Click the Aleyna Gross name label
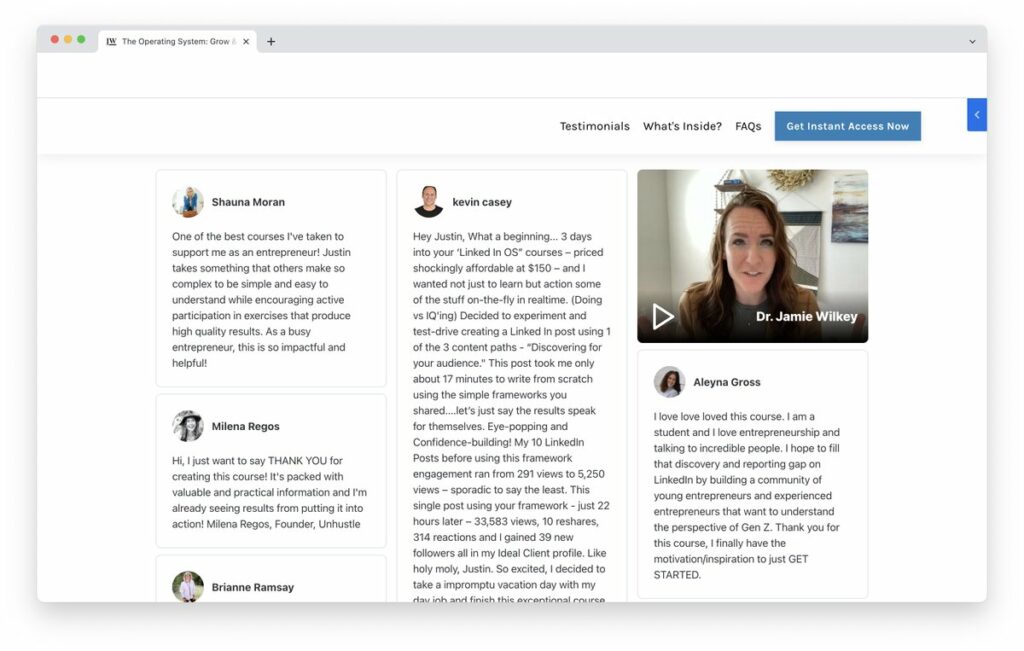1024x651 pixels. [726, 382]
